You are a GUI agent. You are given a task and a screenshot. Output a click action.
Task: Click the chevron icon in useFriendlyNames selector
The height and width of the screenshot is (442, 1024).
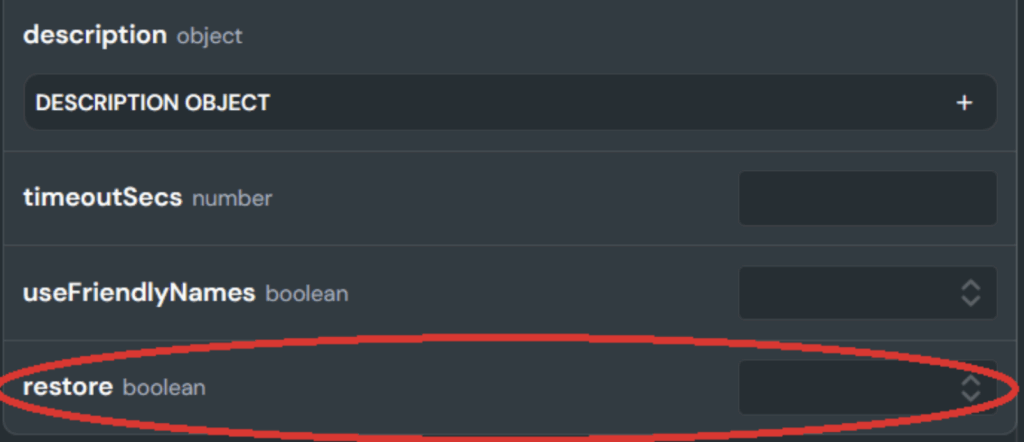coord(971,293)
